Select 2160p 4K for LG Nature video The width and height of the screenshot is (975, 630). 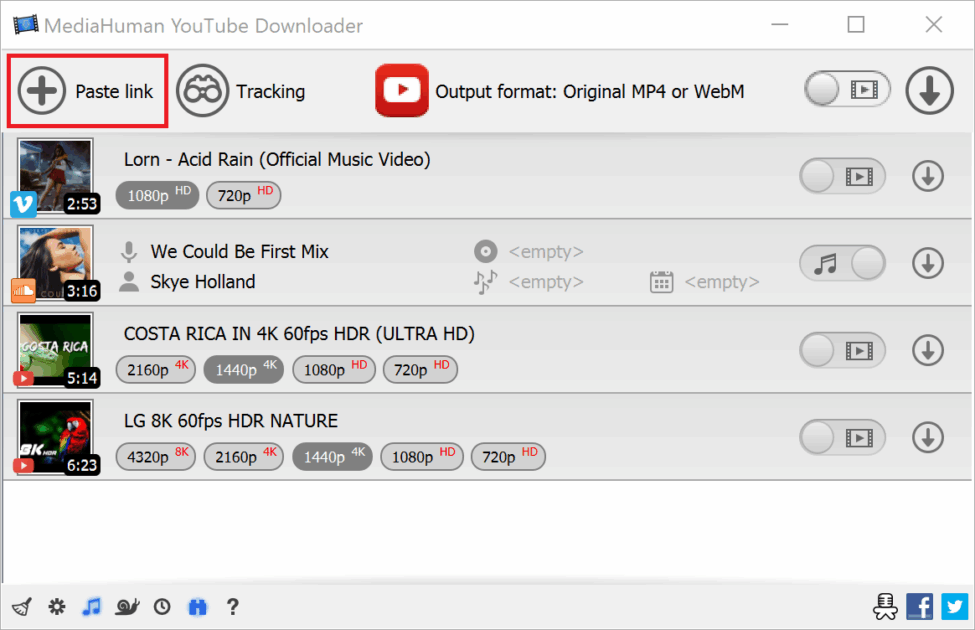coord(244,456)
